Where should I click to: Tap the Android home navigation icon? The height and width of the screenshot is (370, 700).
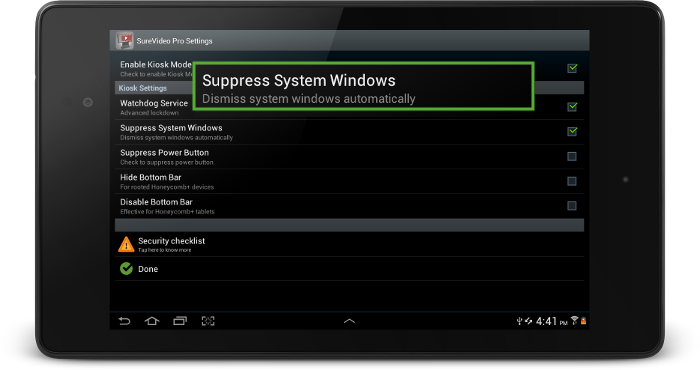tap(152, 321)
